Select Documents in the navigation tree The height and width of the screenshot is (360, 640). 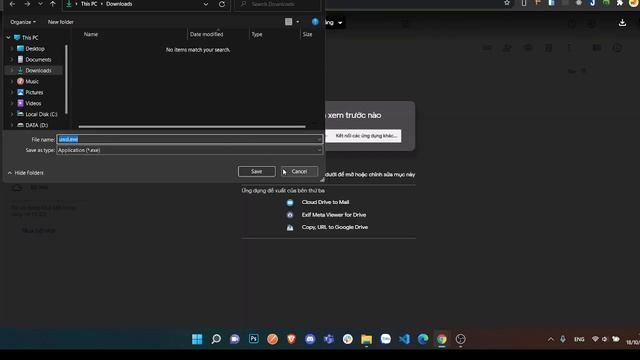[x=38, y=60]
